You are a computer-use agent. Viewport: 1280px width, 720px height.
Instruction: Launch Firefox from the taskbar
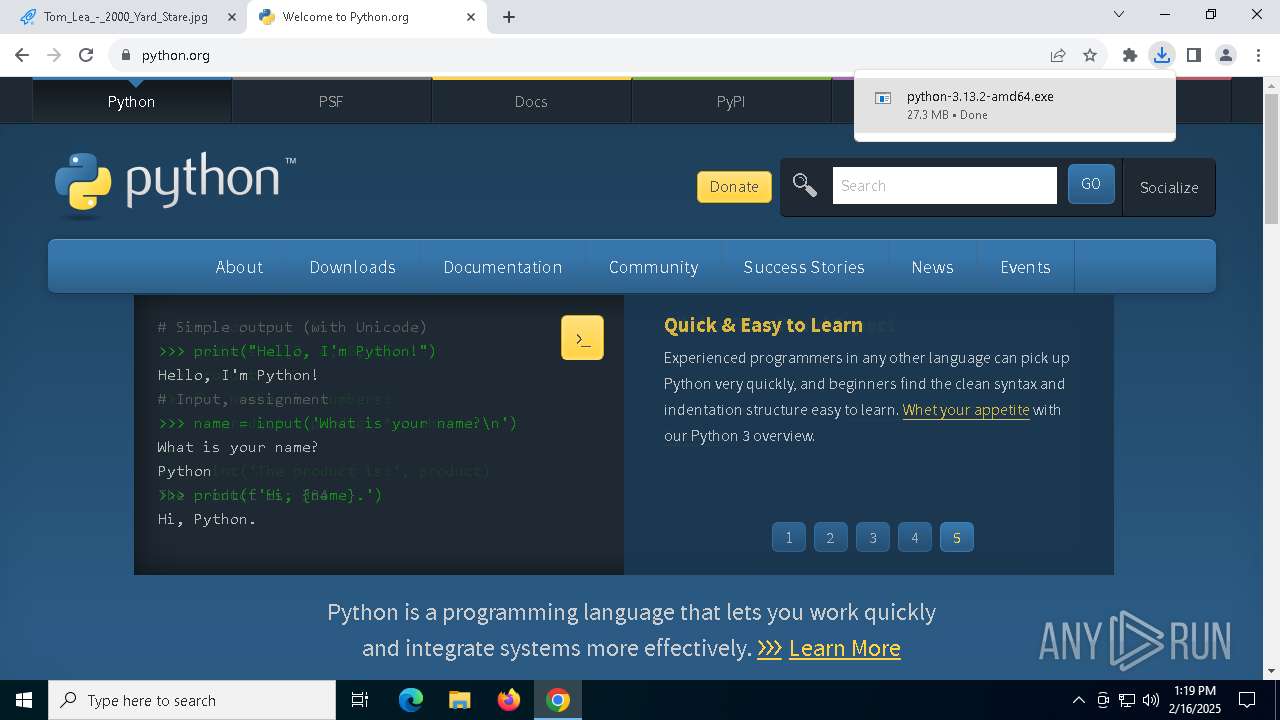pos(509,700)
